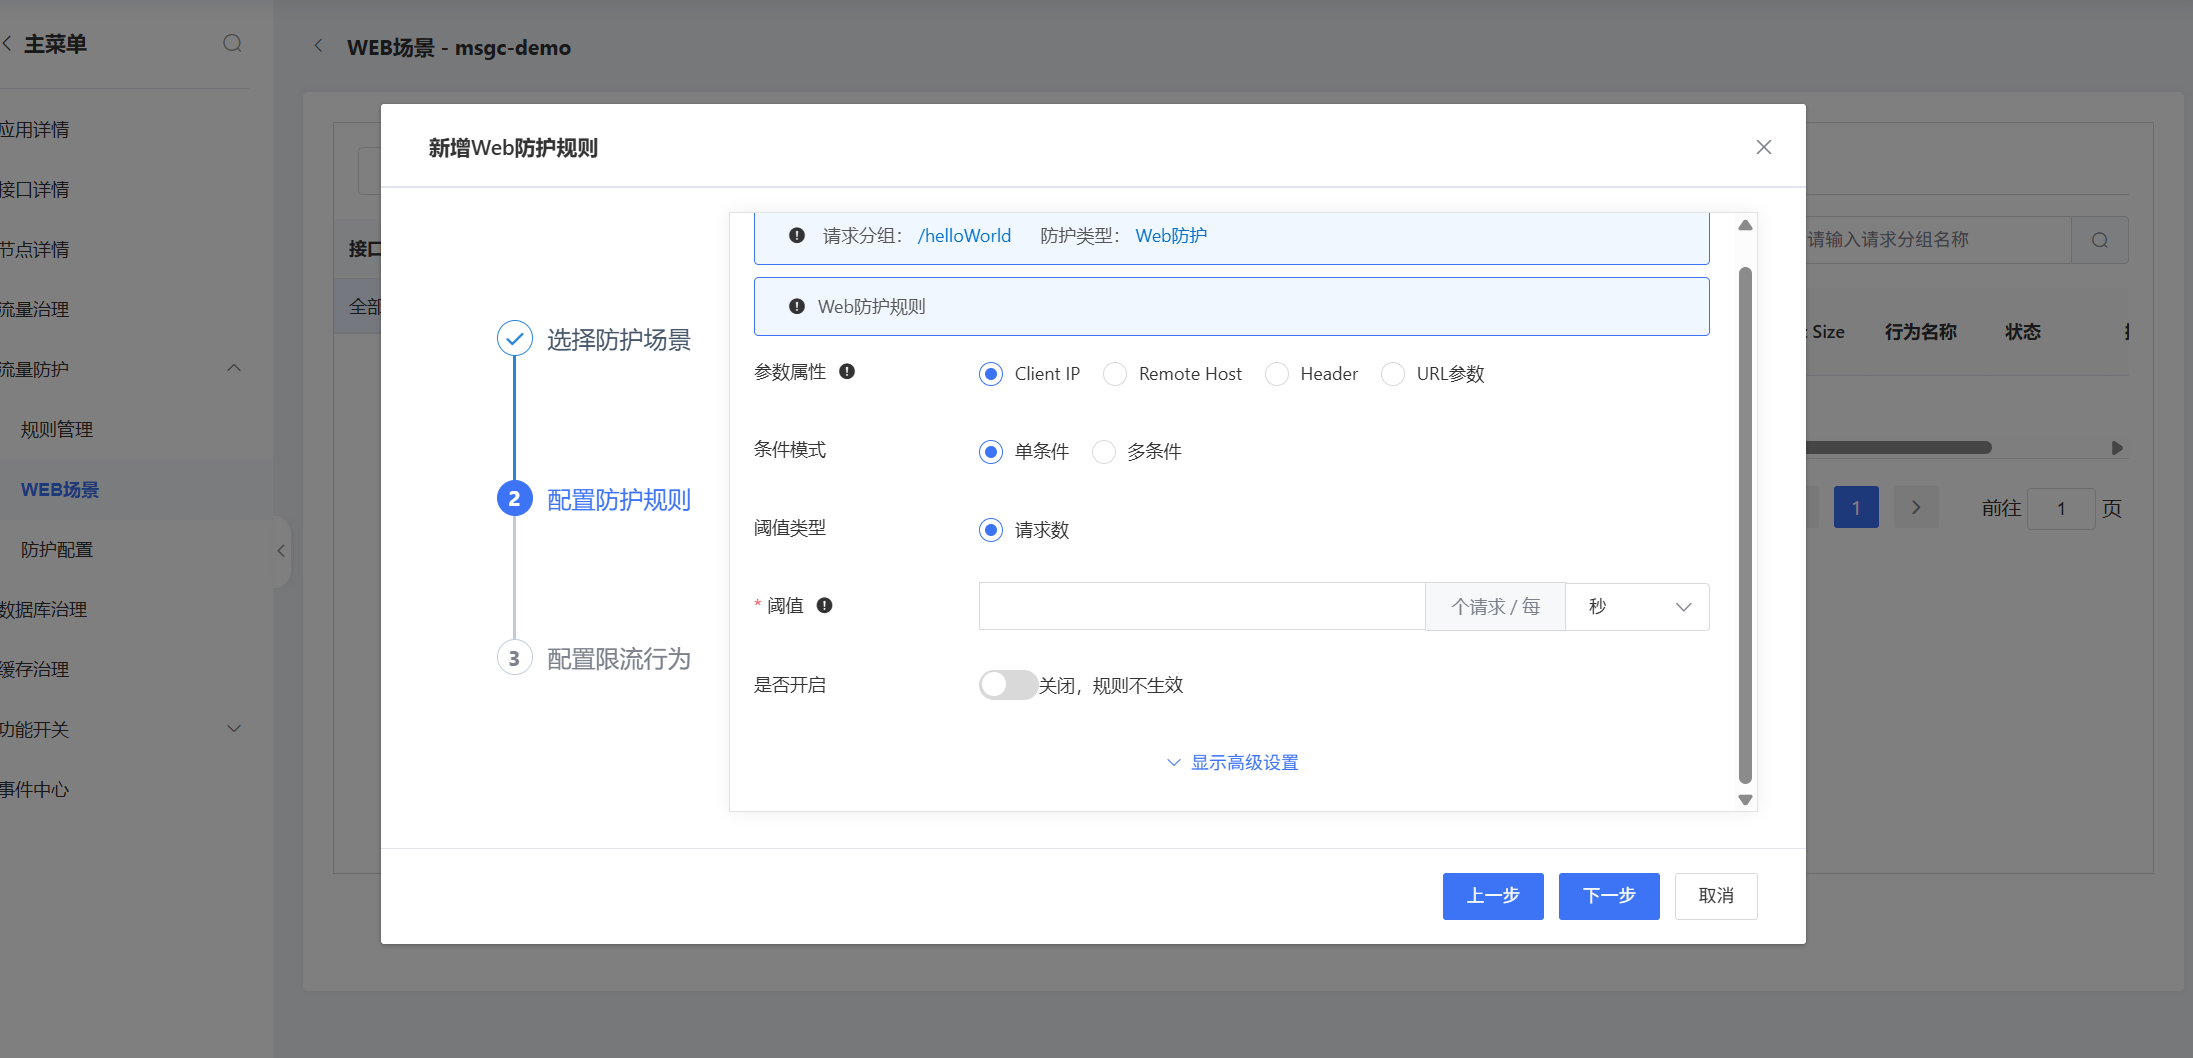Click the info icon next to 阈值
2193x1058 pixels.
point(824,605)
